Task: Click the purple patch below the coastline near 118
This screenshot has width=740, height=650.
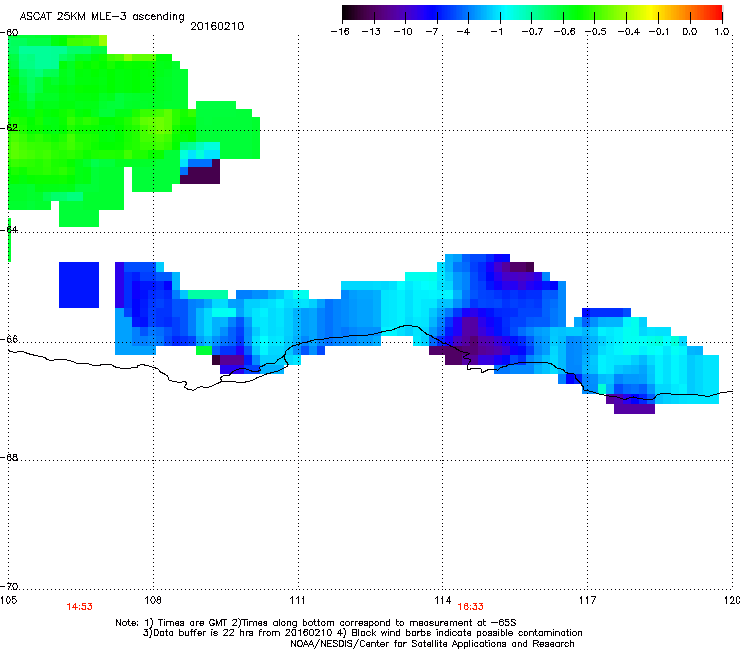Action: click(634, 407)
